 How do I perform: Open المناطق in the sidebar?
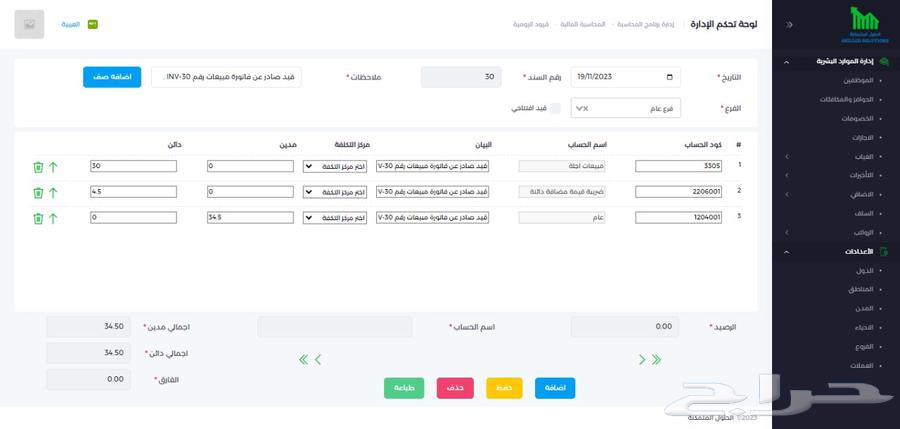coord(862,289)
